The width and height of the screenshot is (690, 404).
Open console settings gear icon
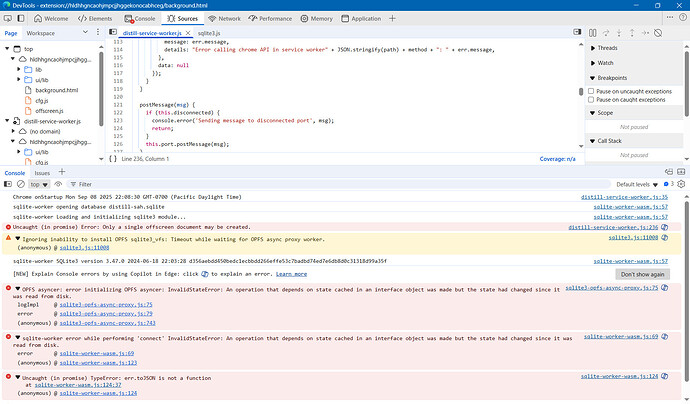coord(681,184)
